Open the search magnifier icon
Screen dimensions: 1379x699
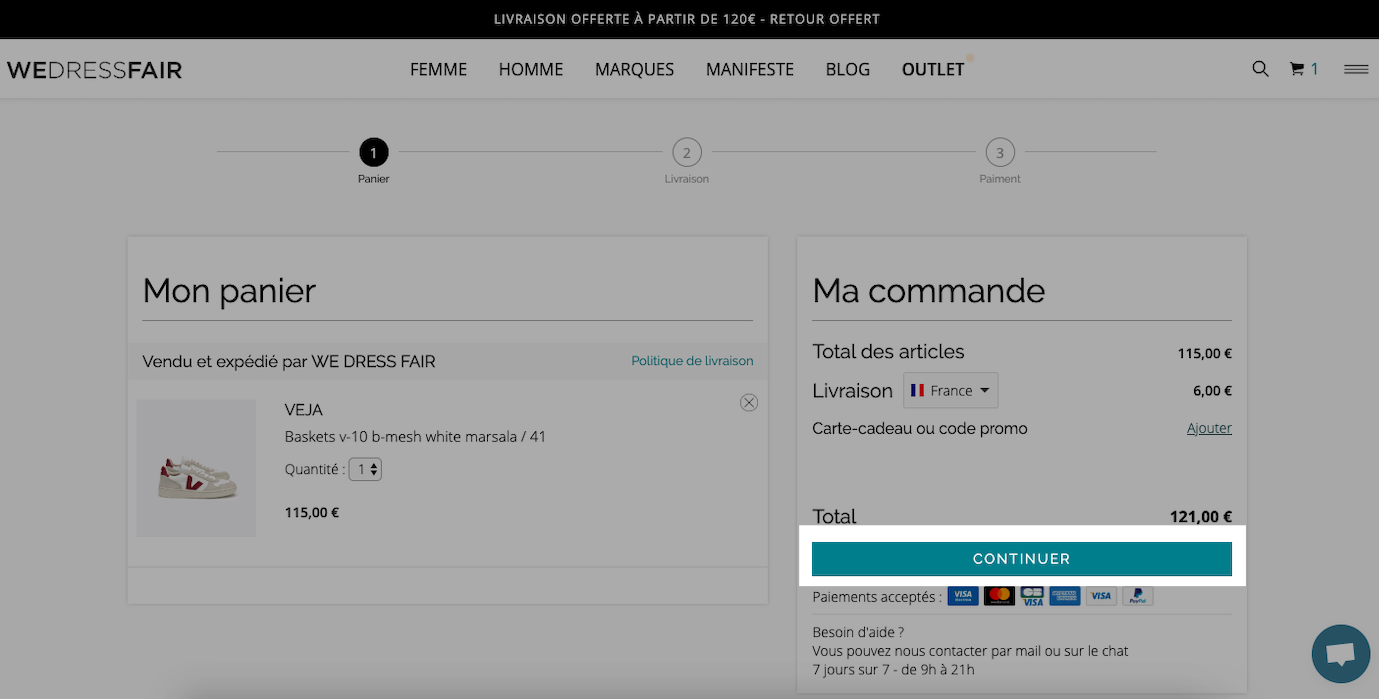(x=1260, y=69)
